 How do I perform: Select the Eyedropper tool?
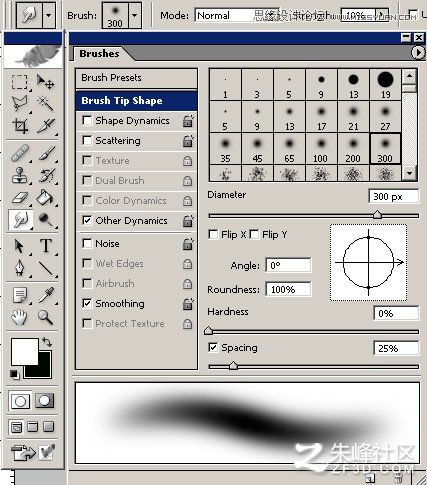pos(46,295)
